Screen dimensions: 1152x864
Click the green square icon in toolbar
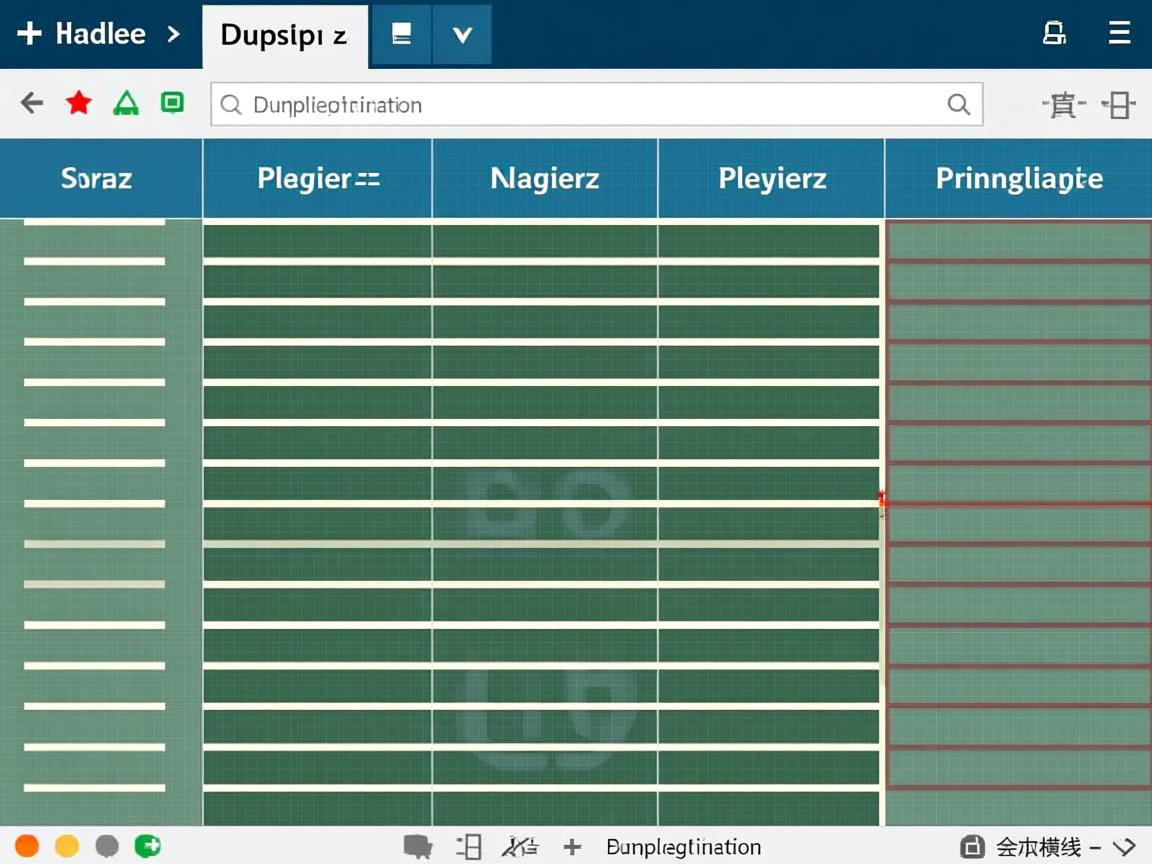coord(173,102)
